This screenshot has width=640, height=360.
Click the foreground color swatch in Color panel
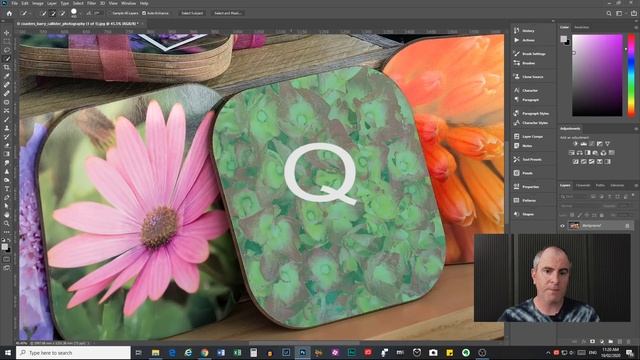(x=563, y=39)
